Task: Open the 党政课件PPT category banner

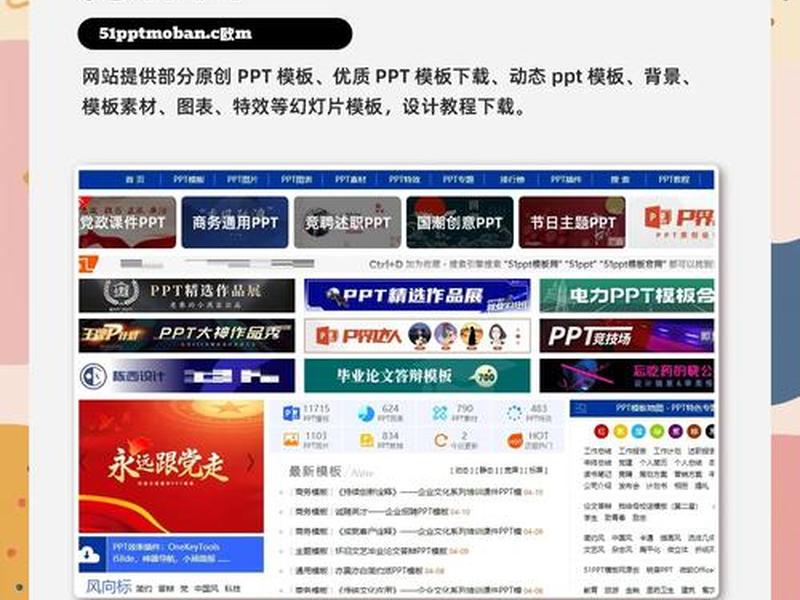Action: point(127,222)
